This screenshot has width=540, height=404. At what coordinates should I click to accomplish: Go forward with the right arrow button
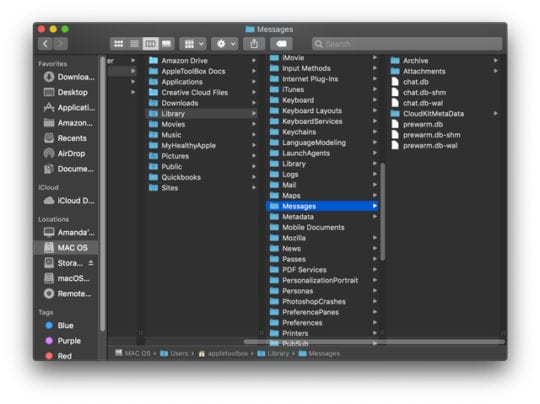pyautogui.click(x=61, y=44)
